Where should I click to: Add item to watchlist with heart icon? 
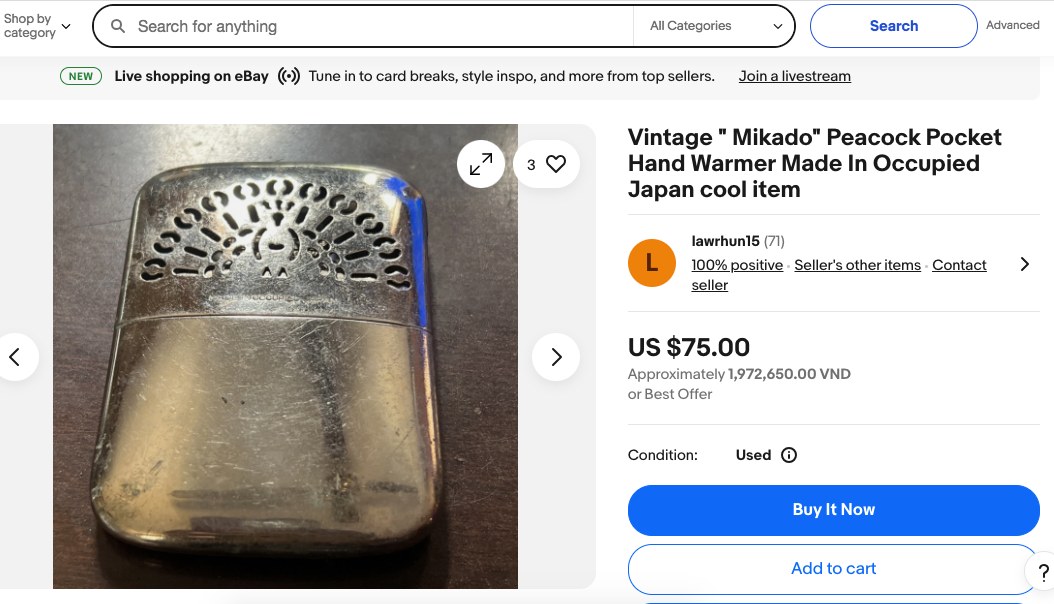tap(556, 164)
